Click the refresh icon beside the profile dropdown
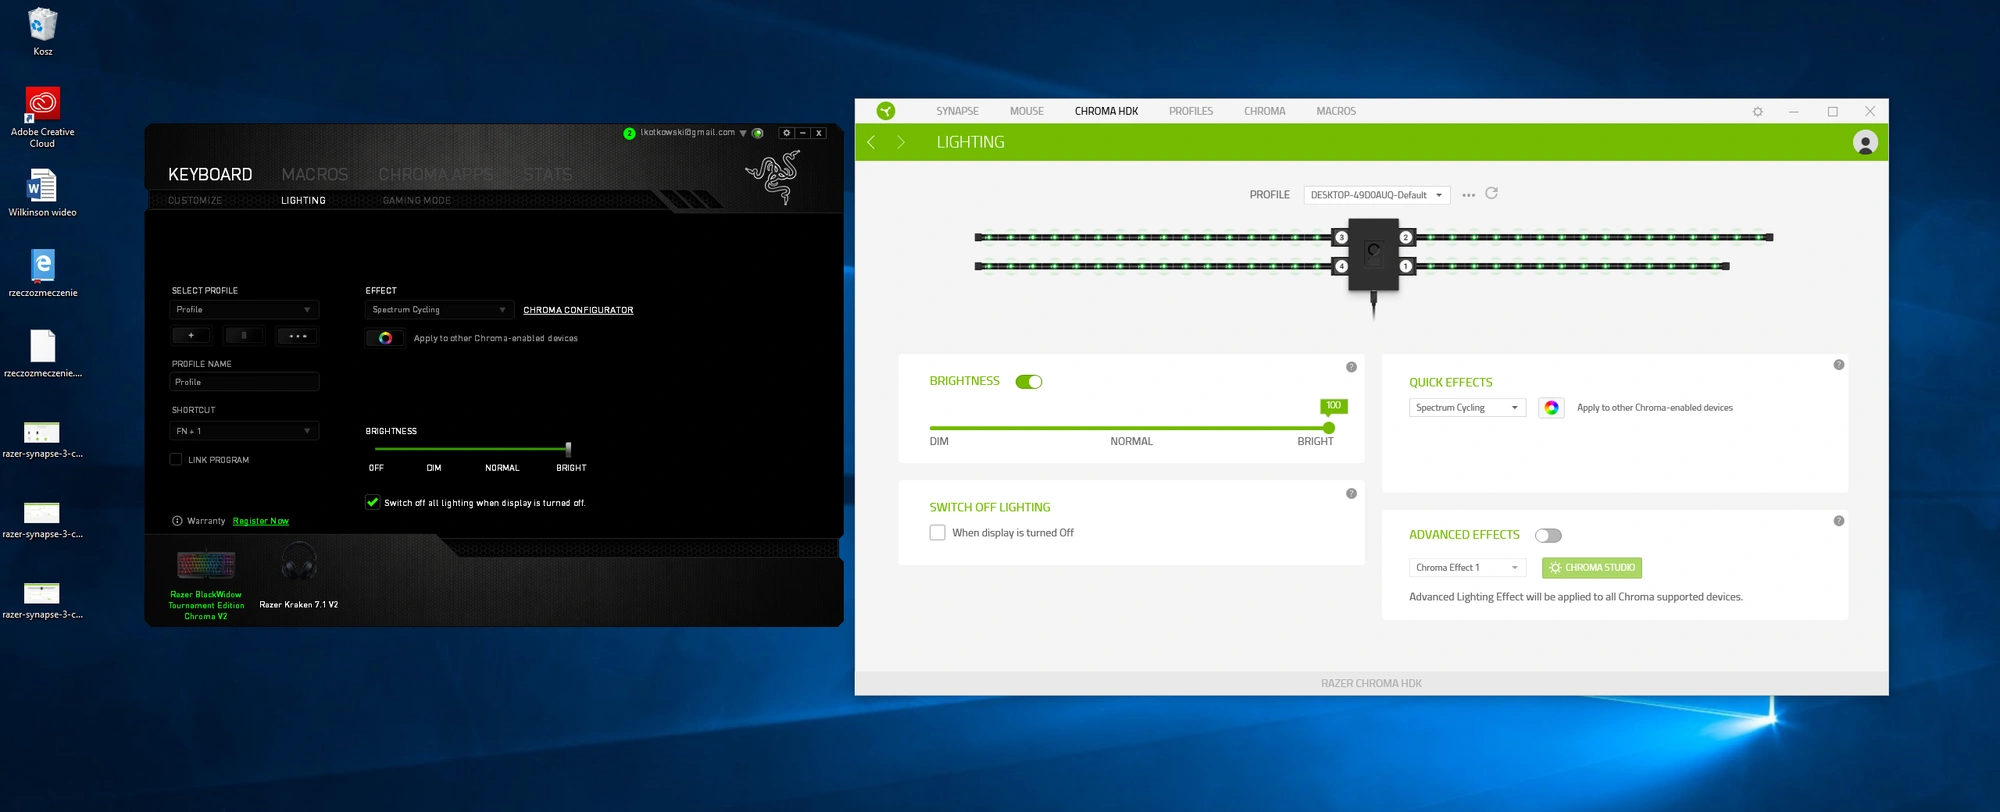This screenshot has height=812, width=2000. click(1491, 193)
